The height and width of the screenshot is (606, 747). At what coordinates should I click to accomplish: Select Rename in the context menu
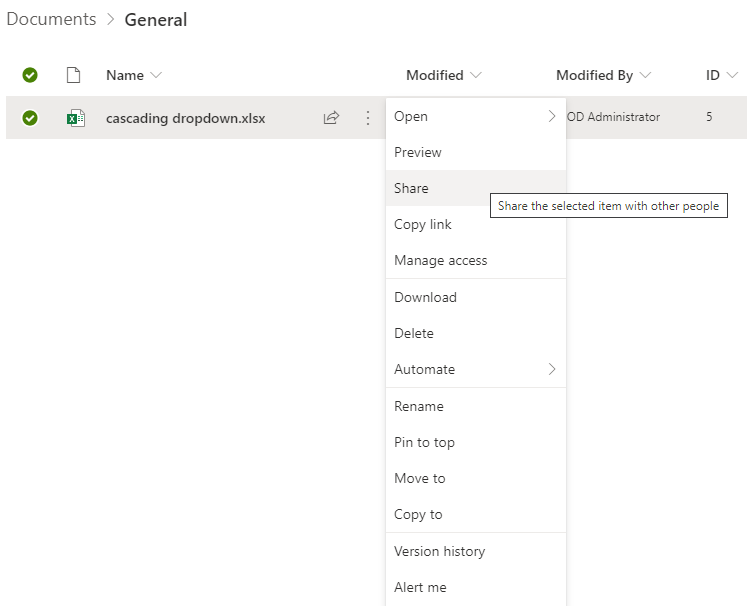point(476,406)
